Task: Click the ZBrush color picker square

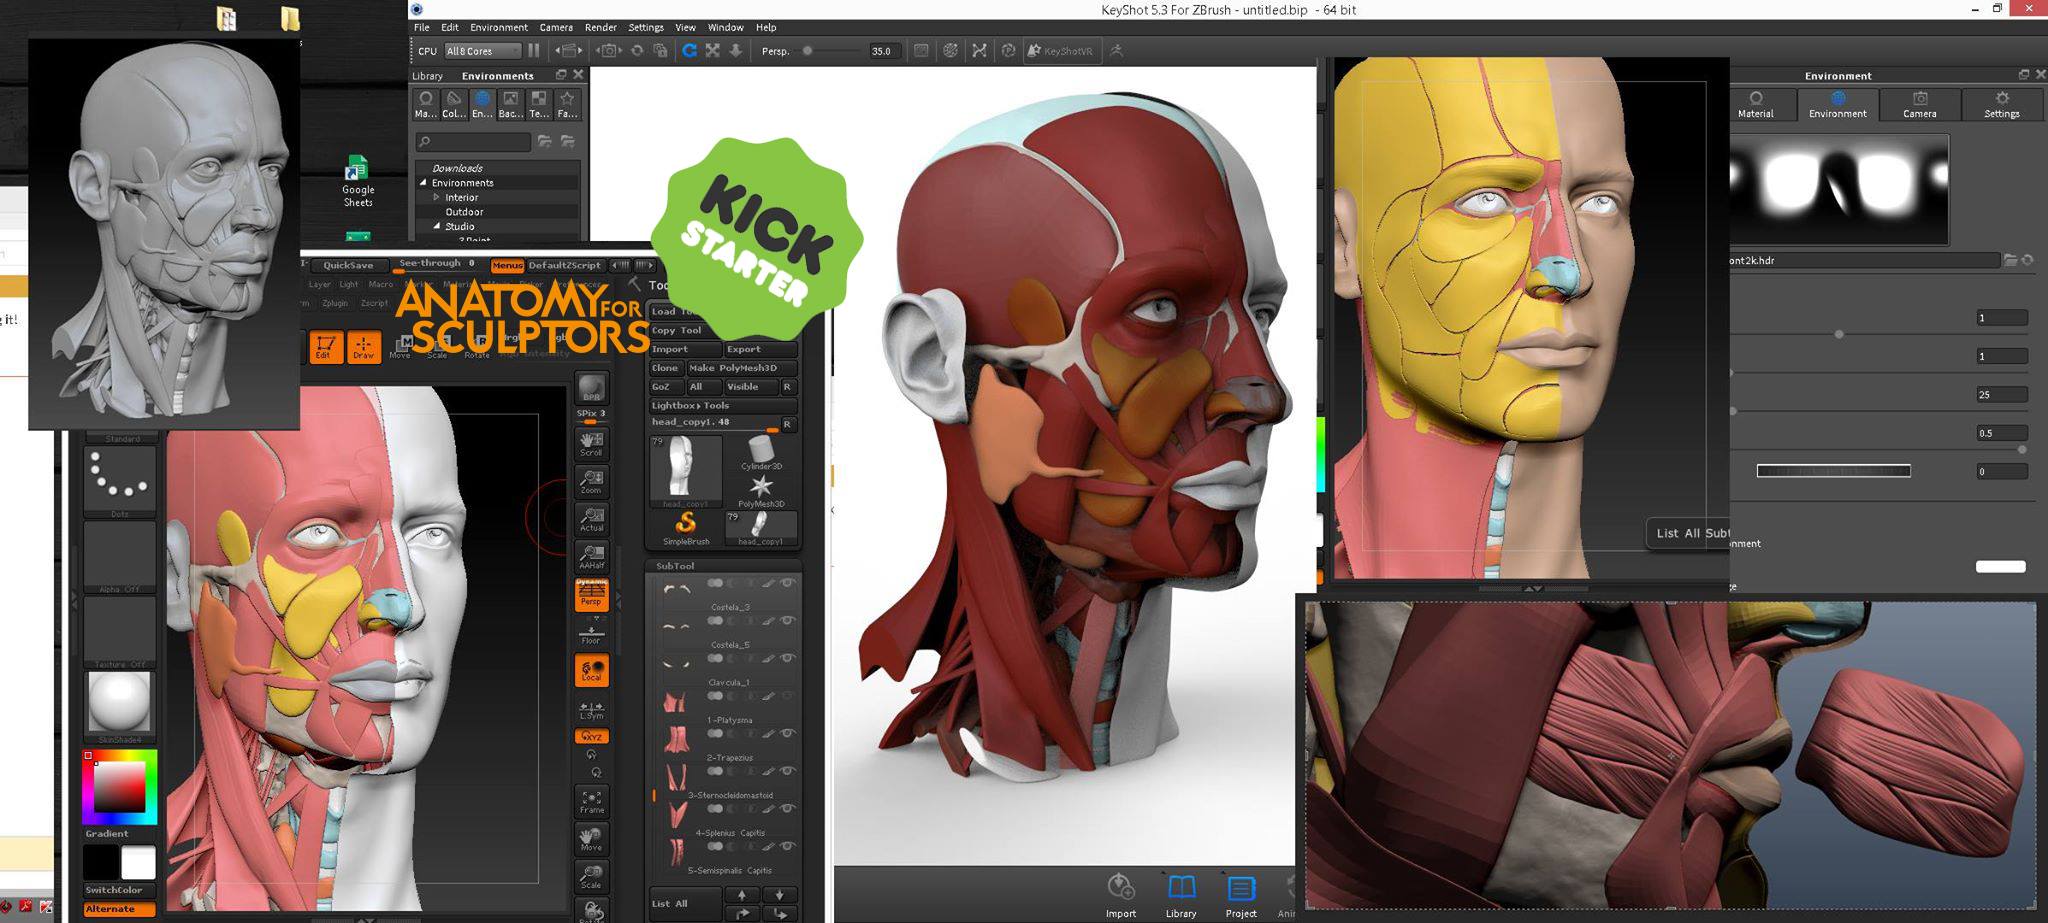Action: [x=119, y=786]
